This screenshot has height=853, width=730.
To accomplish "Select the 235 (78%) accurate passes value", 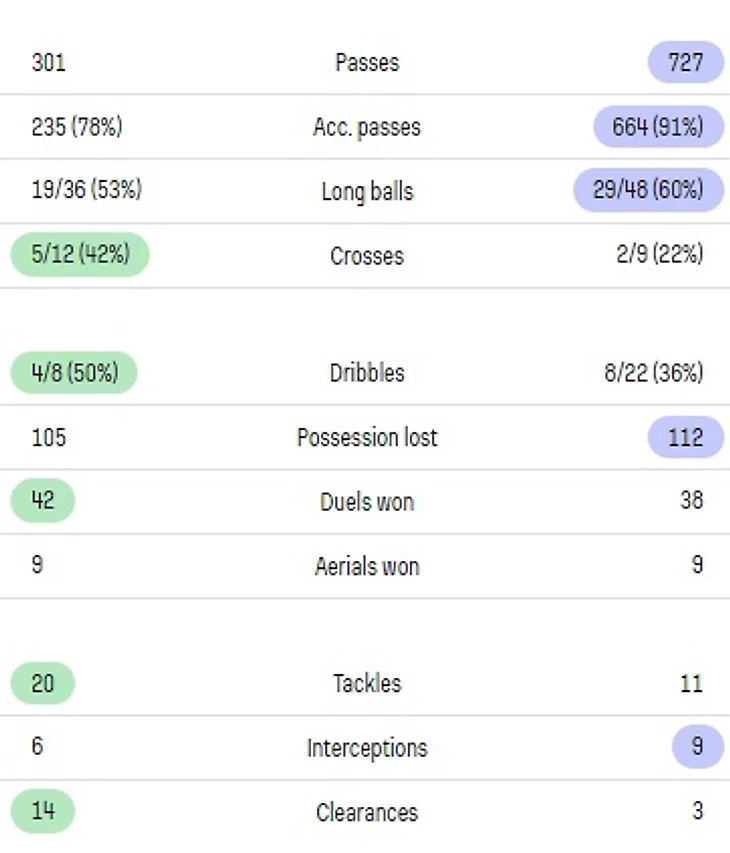I will click(x=77, y=128).
